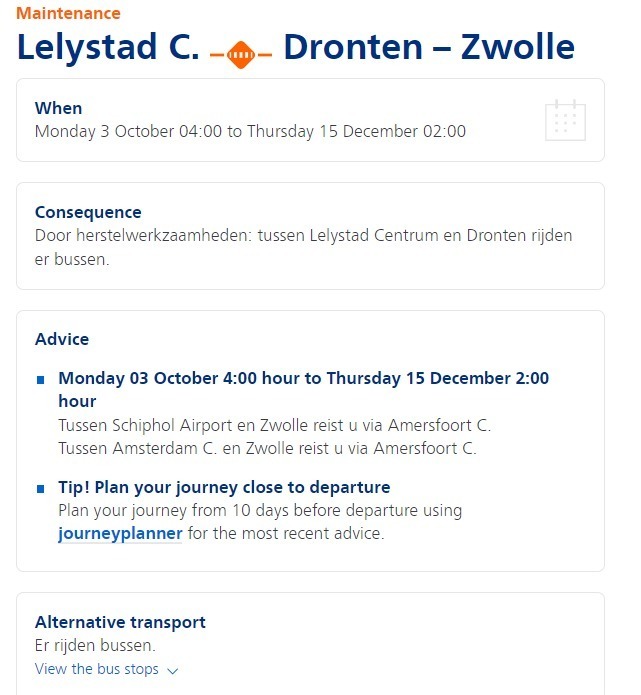Open the journeyplanner link
Screen dimensions: 641x695
point(120,533)
